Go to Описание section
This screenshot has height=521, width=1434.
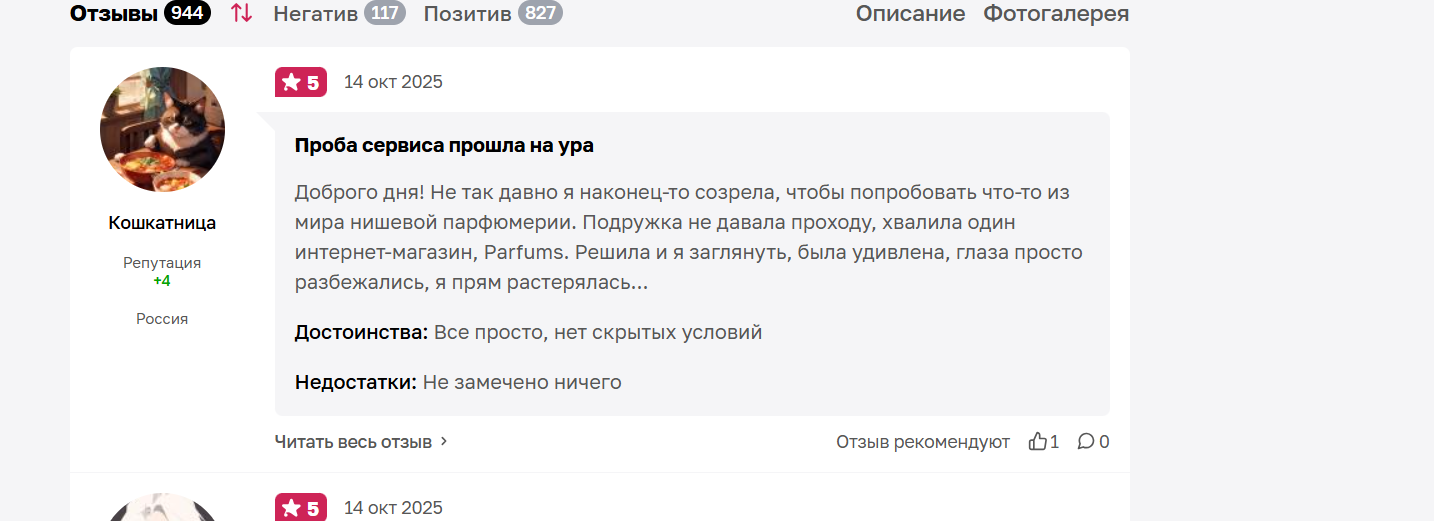tap(910, 13)
